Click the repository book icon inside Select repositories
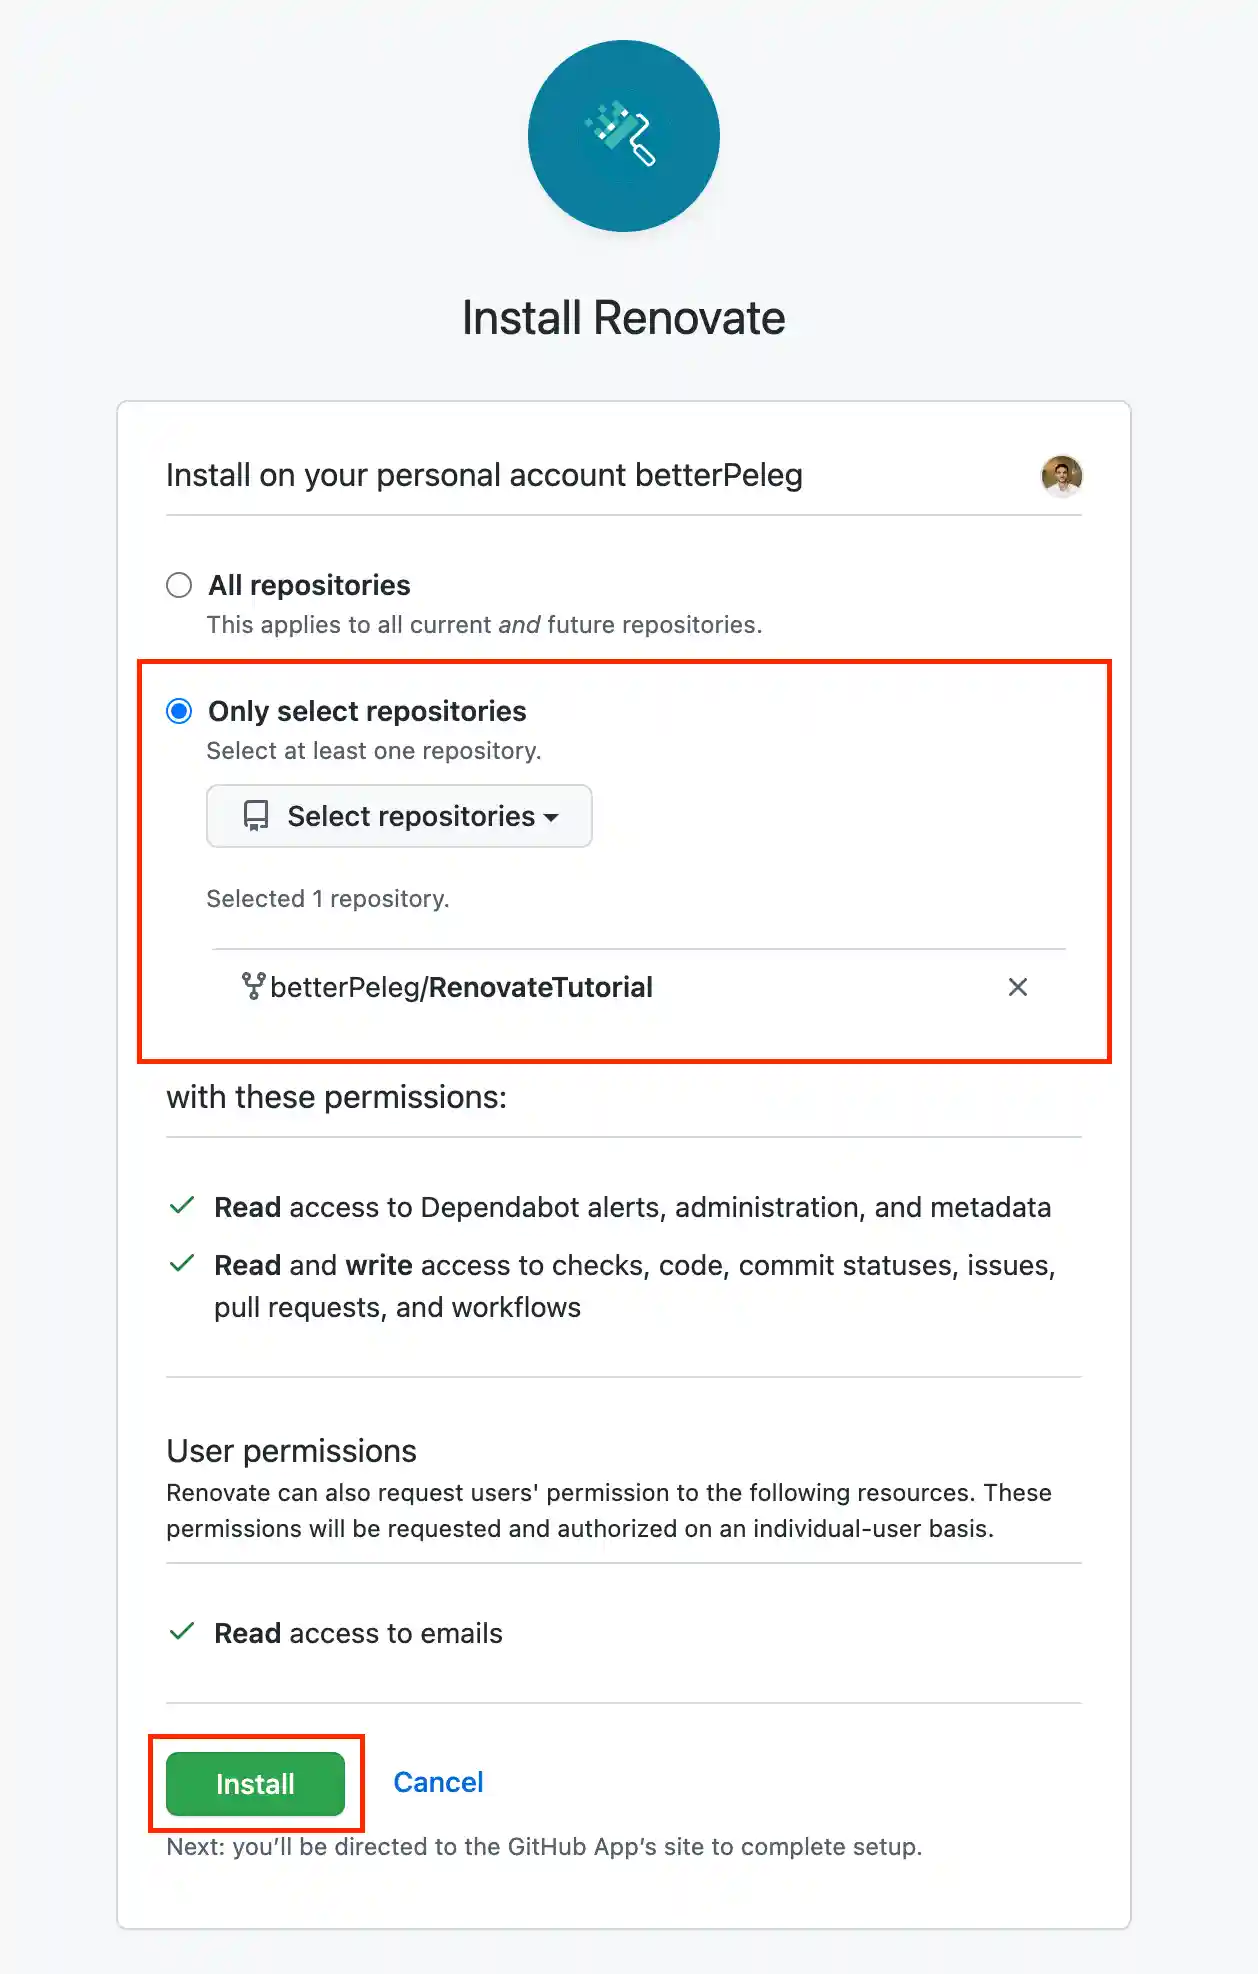 point(256,816)
